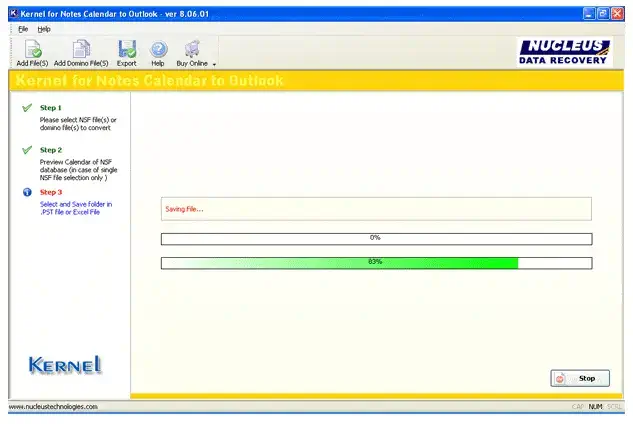
Task: Stop the file saving process
Action: coord(580,378)
